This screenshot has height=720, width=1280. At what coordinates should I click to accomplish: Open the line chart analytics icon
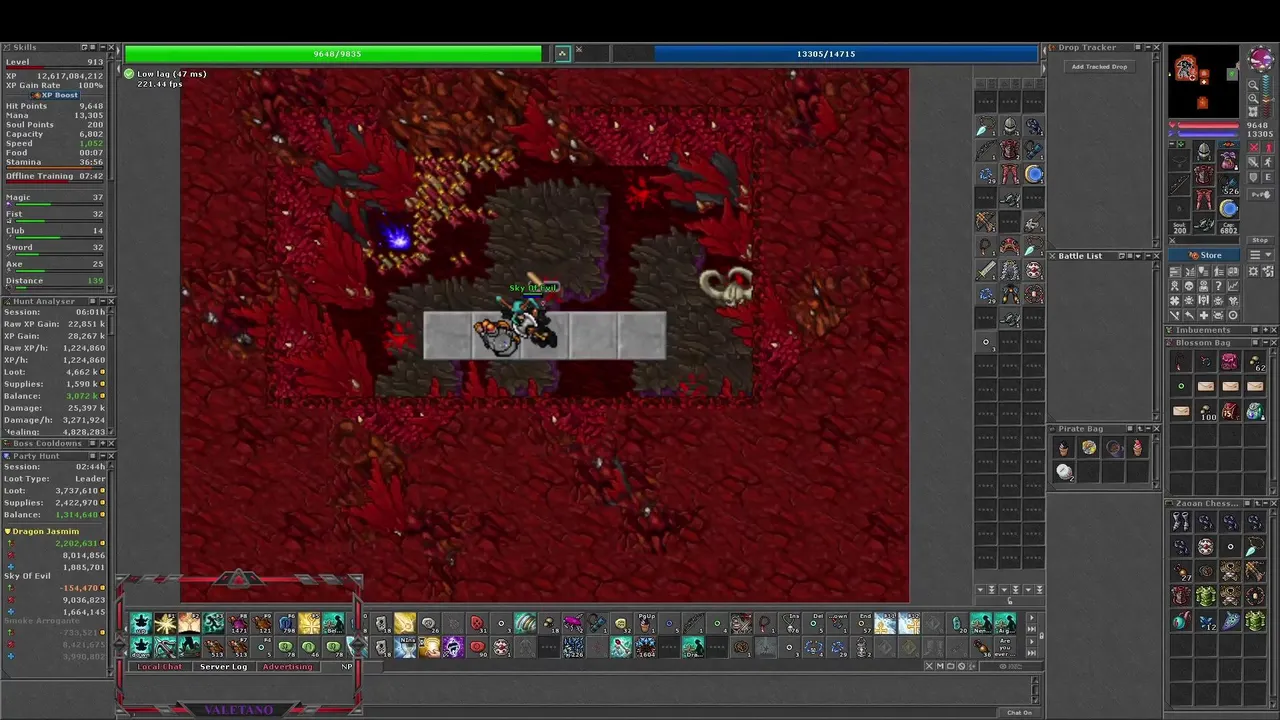pos(1233,286)
